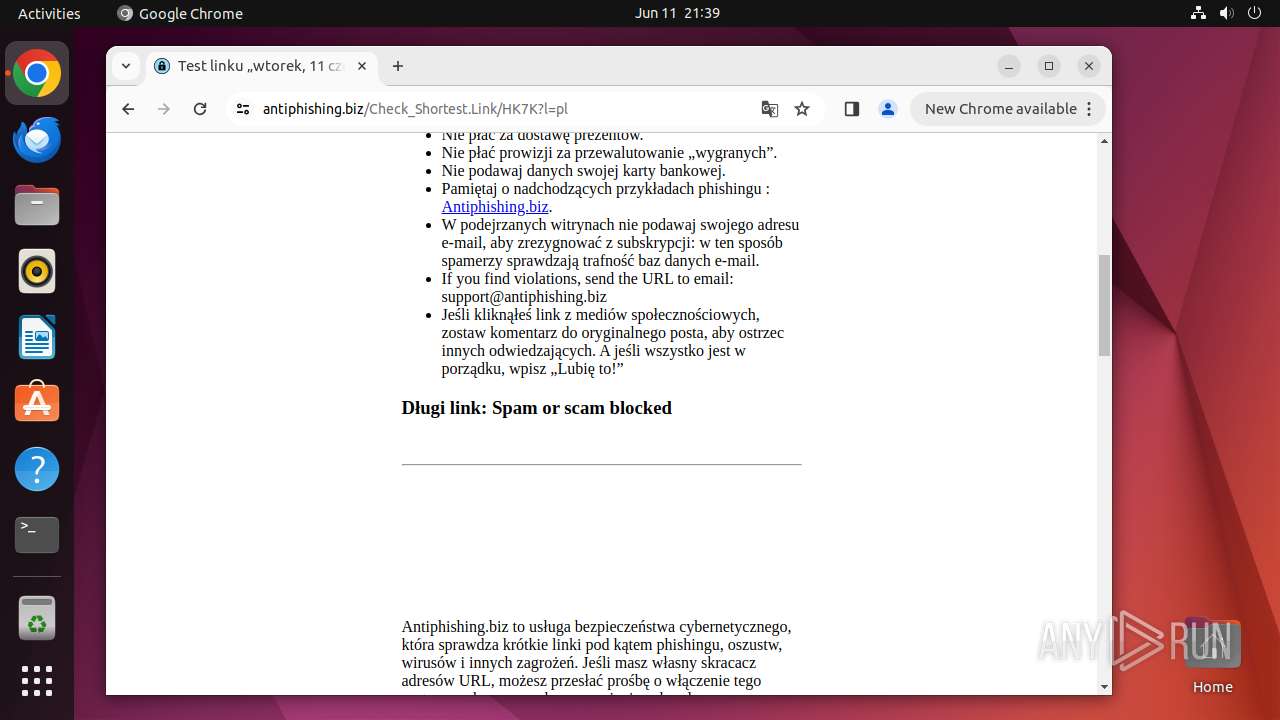Viewport: 1280px width, 720px height.
Task: Open Ubuntu Software store icon
Action: [x=37, y=403]
